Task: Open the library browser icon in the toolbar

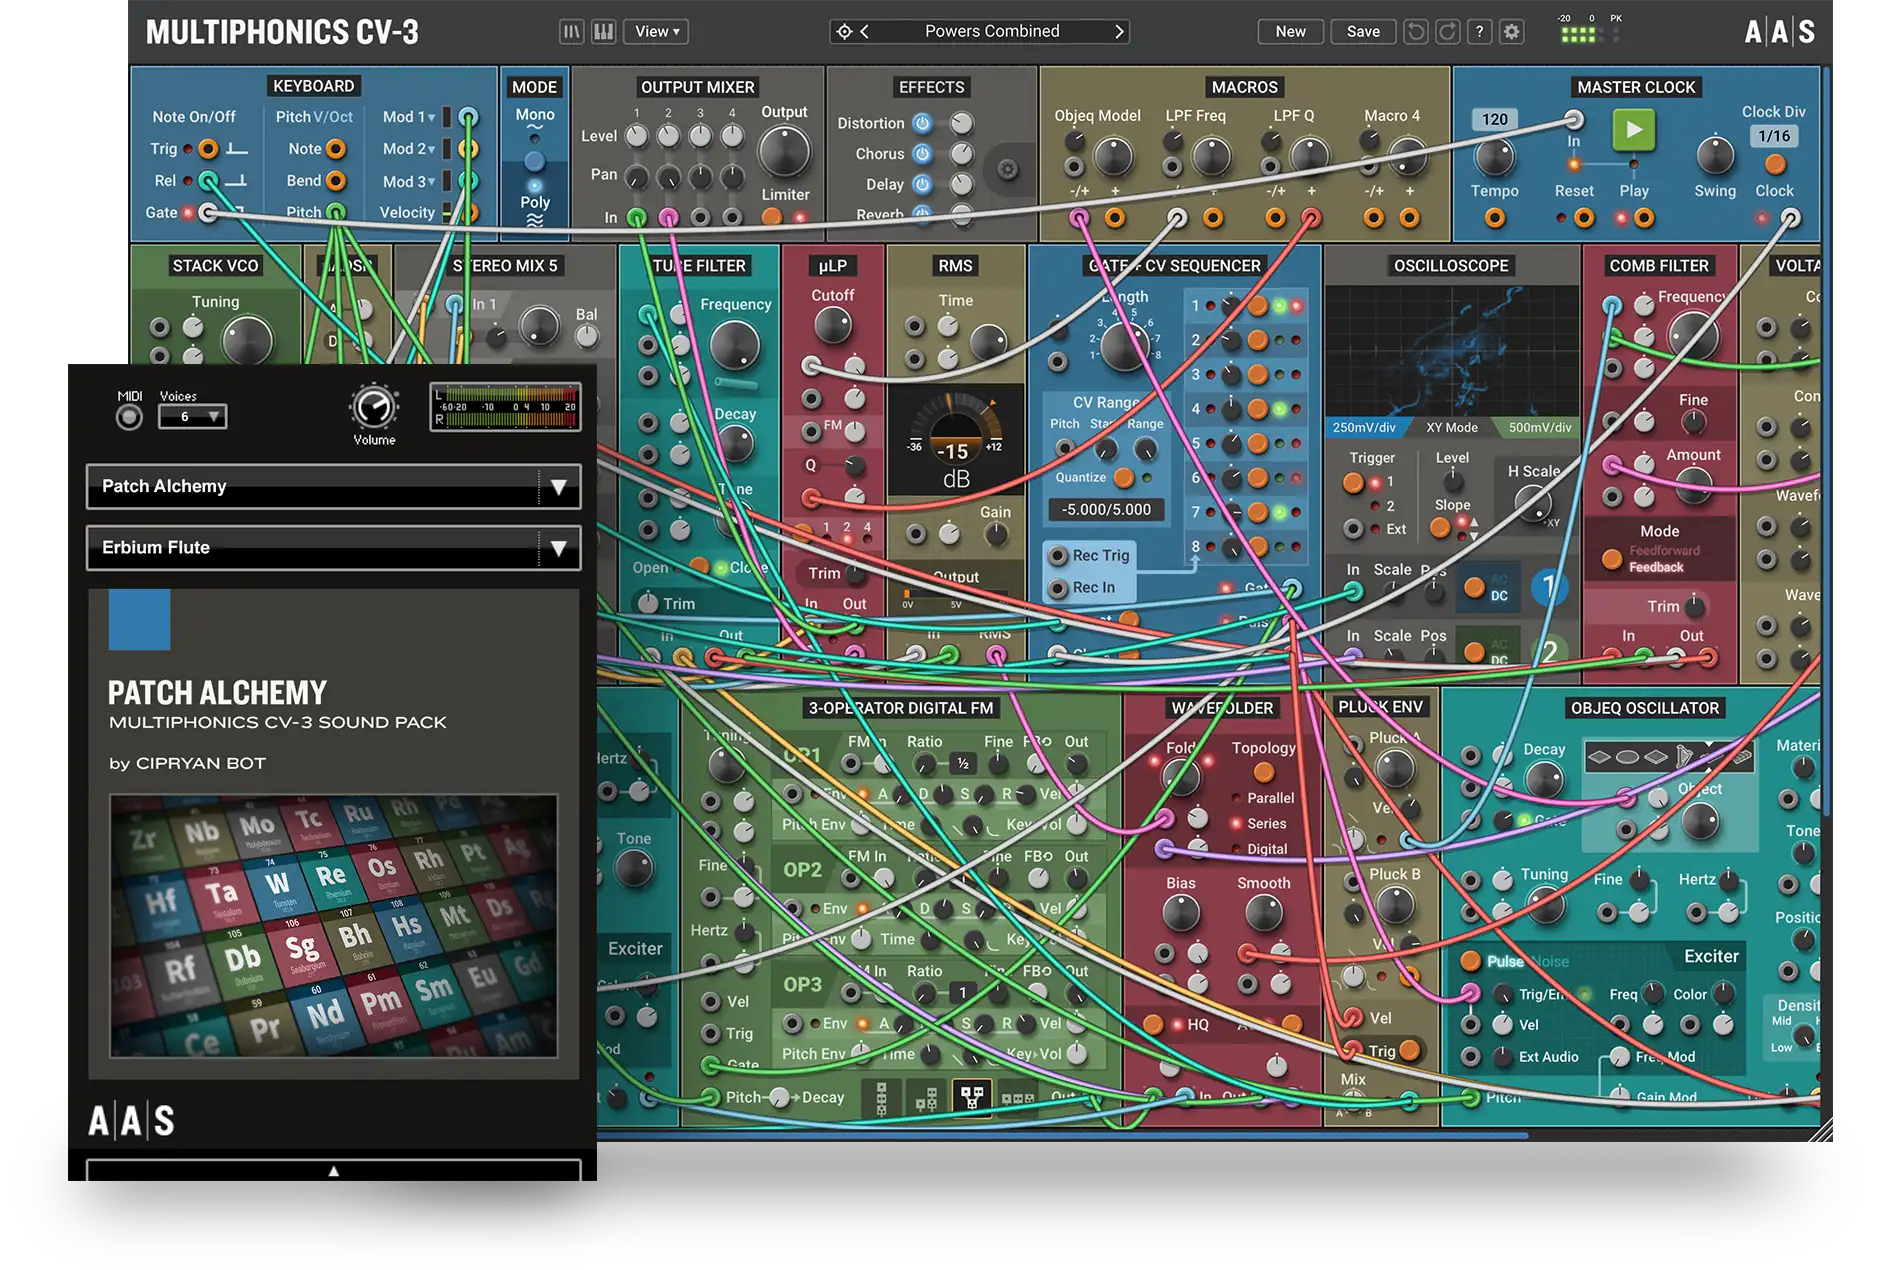Action: pyautogui.click(x=571, y=32)
